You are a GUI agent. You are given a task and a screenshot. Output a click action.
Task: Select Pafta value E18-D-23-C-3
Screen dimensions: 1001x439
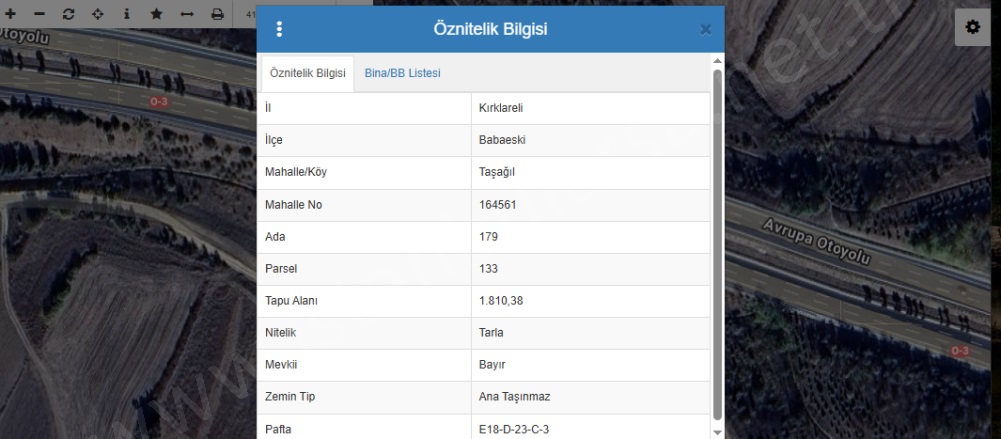[x=514, y=430]
